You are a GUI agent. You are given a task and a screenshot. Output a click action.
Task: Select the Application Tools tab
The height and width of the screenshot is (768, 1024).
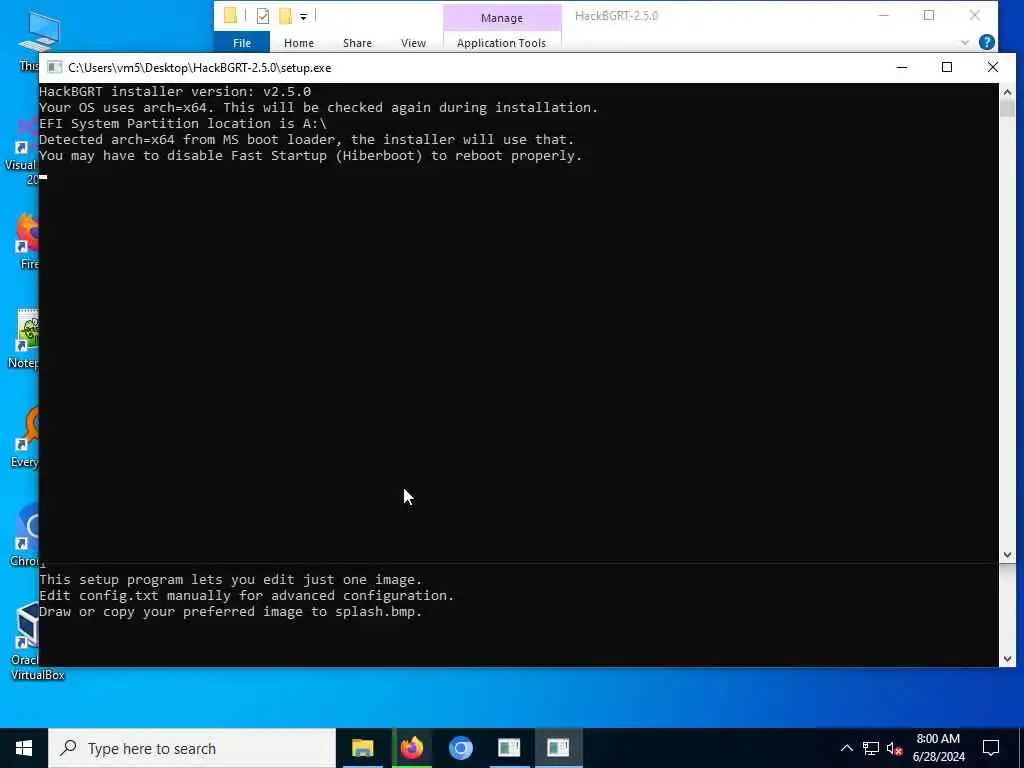(x=502, y=42)
